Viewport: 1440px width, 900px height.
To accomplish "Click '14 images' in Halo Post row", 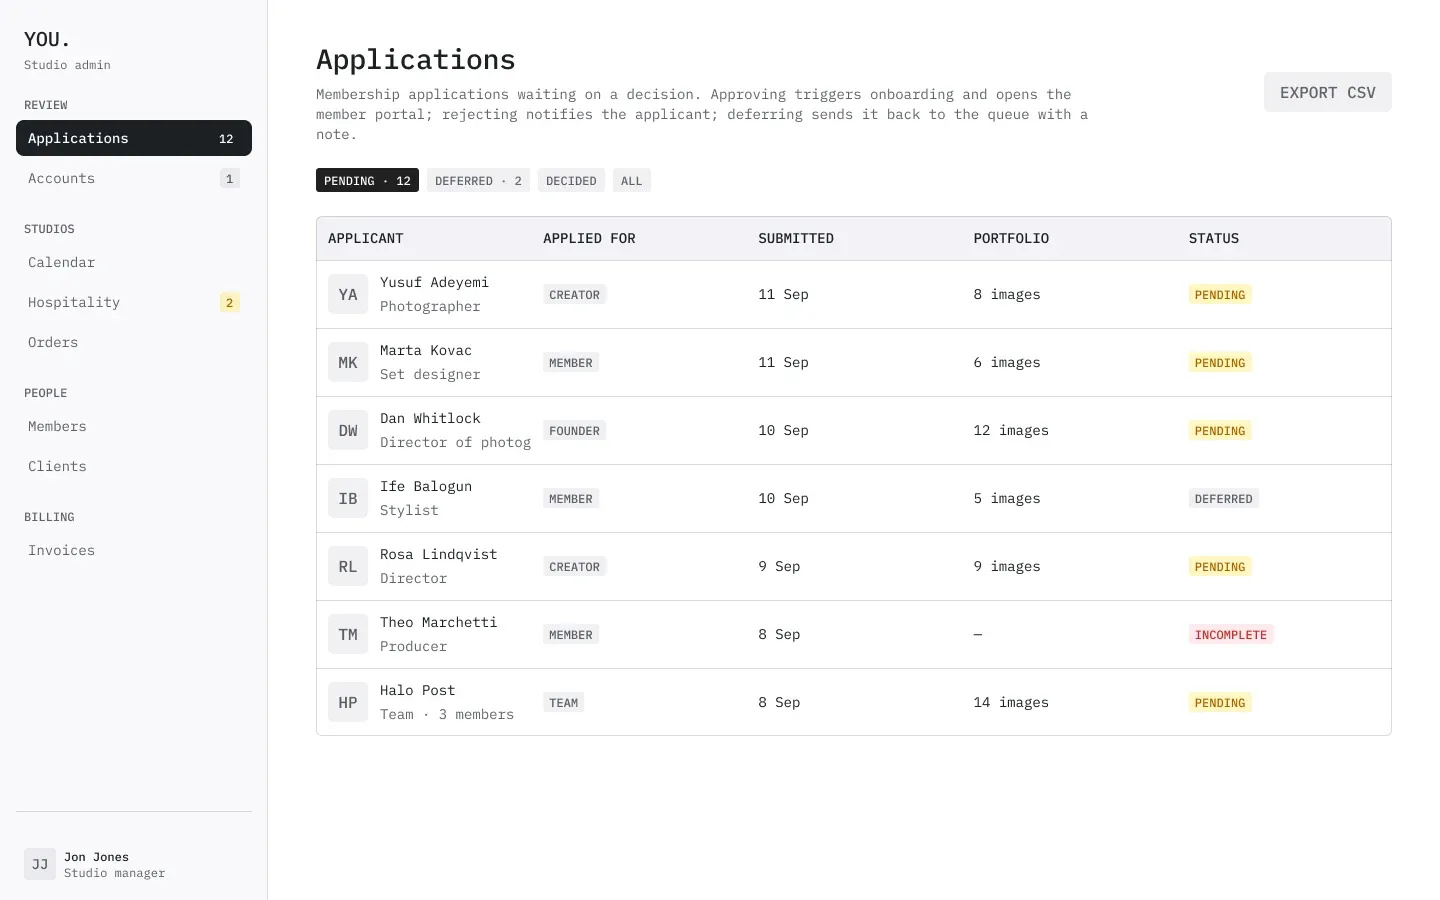I will click(1011, 703).
